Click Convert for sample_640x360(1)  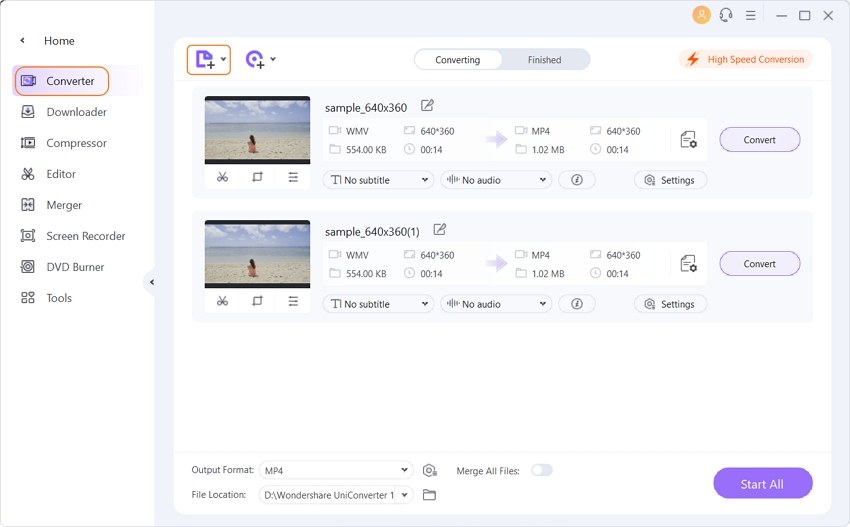click(759, 264)
